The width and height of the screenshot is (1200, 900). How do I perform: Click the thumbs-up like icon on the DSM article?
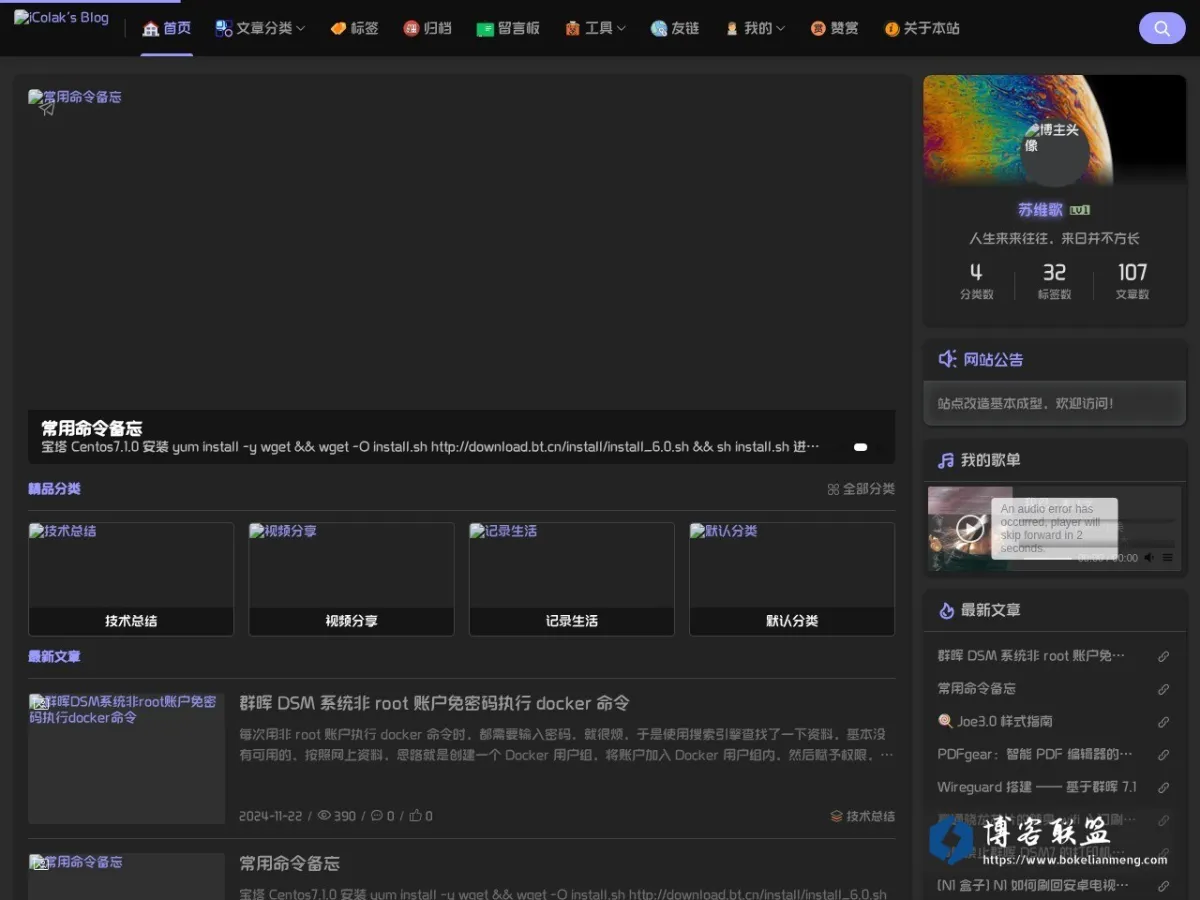(415, 816)
